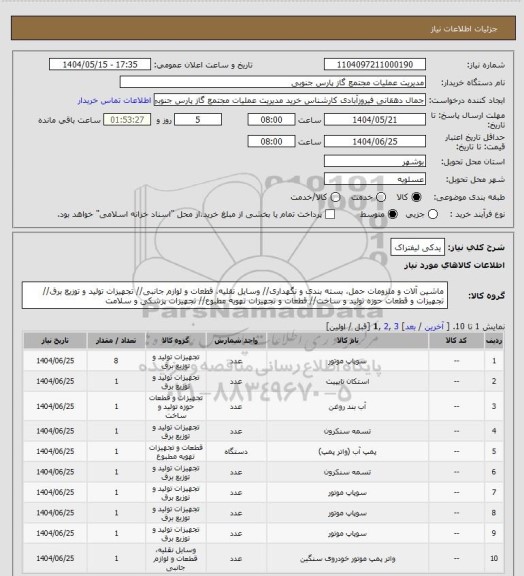This screenshot has height=576, width=524.
Task: Click استکان تایپیت in row 2
Action: (347, 382)
